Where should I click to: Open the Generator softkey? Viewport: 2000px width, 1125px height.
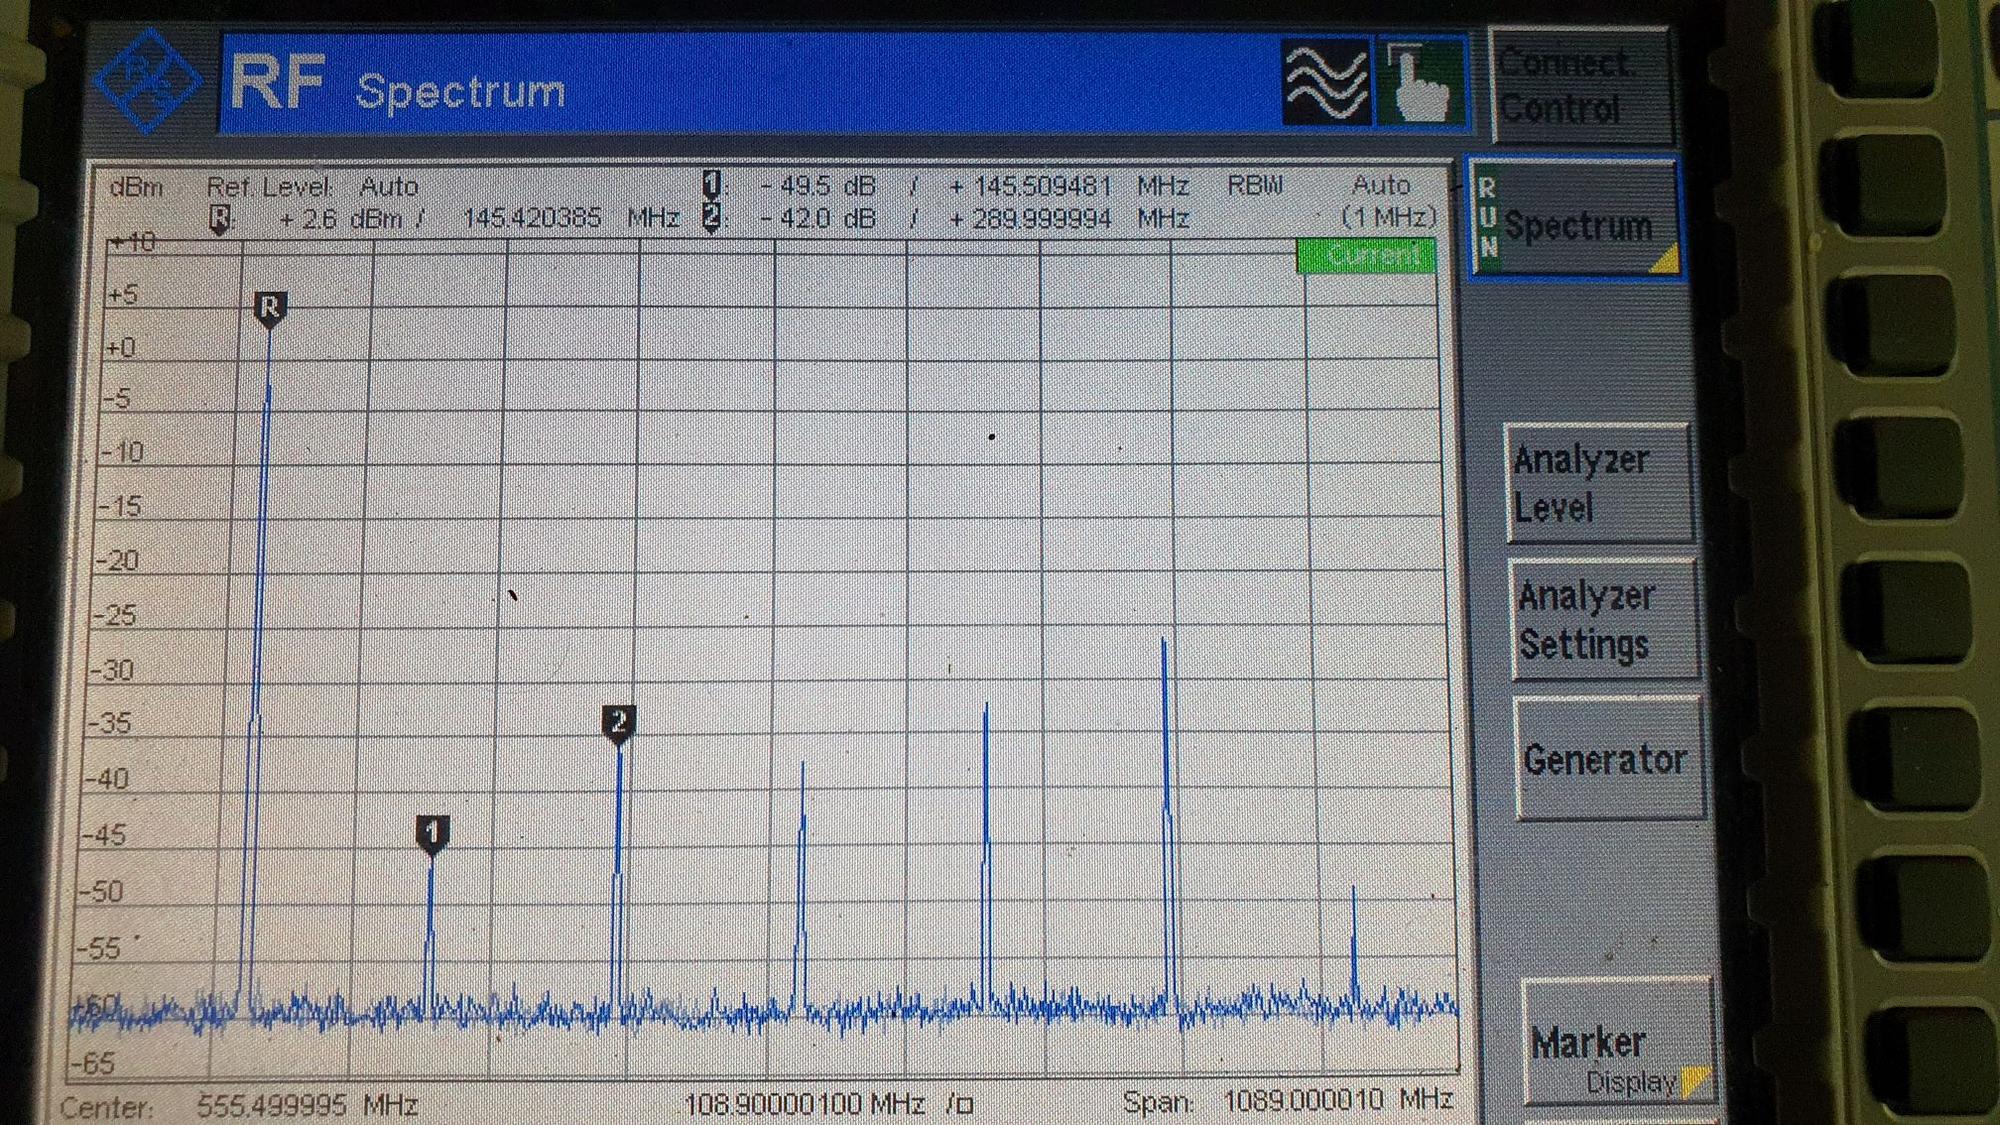click(1608, 760)
